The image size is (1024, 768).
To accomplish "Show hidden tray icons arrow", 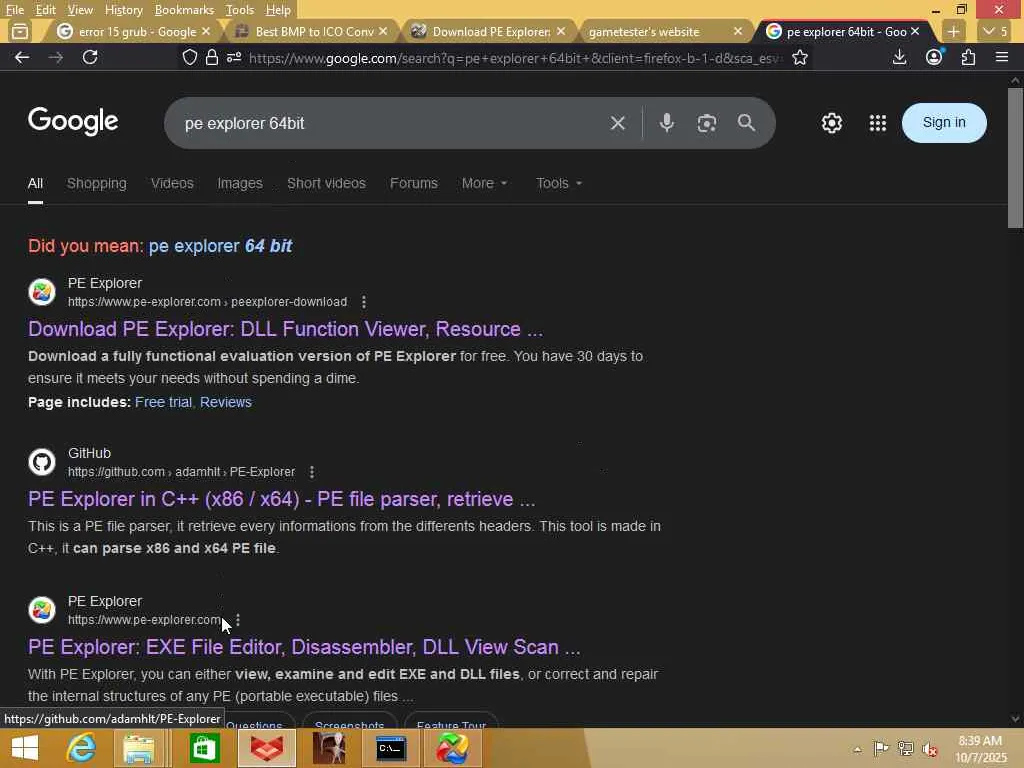I will click(x=857, y=749).
